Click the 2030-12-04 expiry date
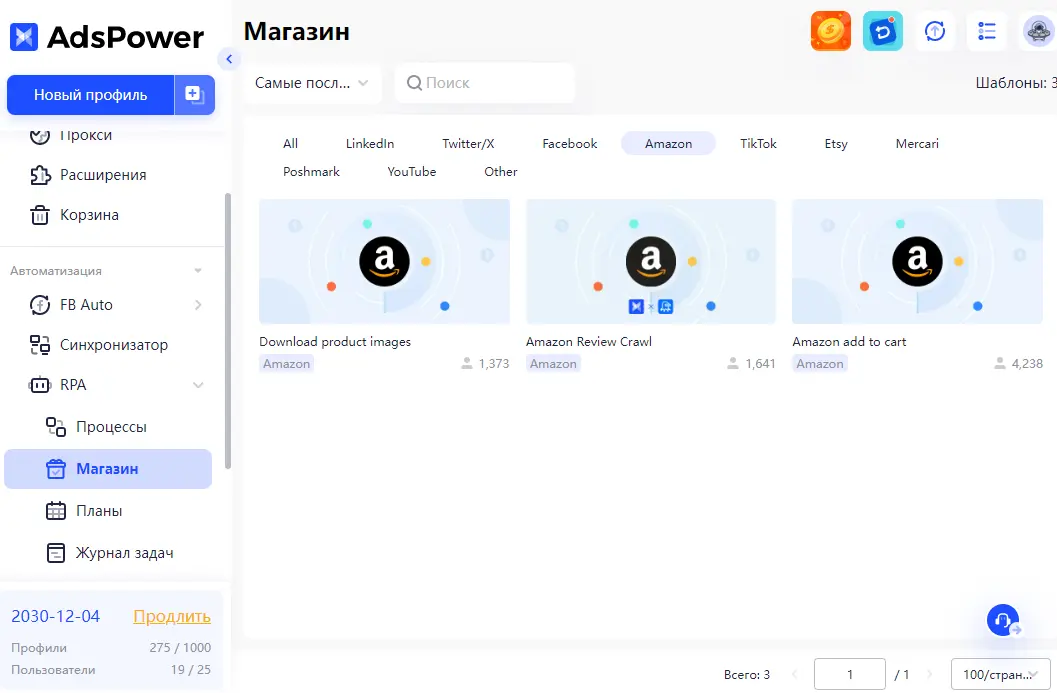Viewport: 1057px width, 693px height. 56,616
